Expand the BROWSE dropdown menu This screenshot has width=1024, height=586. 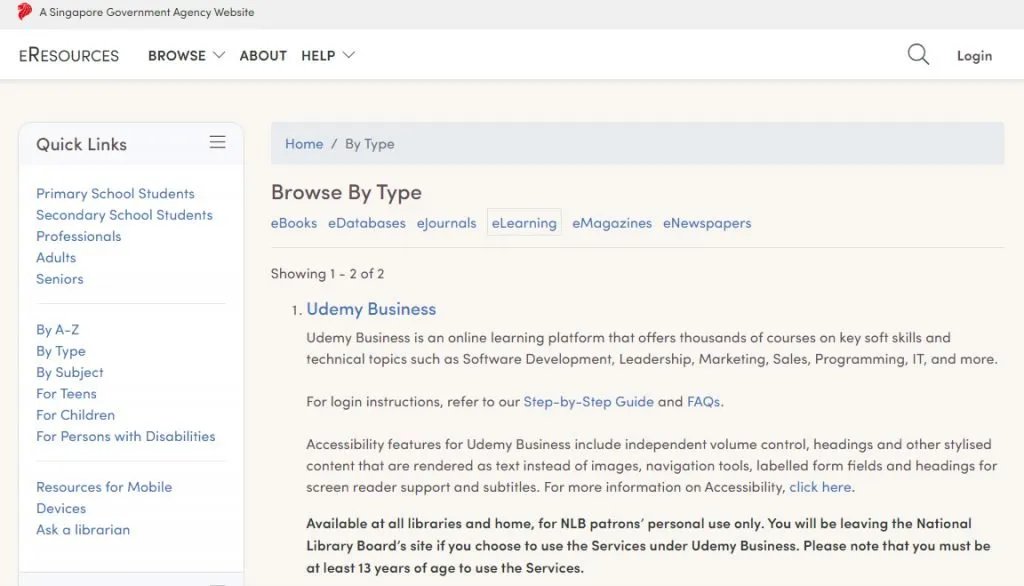[x=186, y=56]
